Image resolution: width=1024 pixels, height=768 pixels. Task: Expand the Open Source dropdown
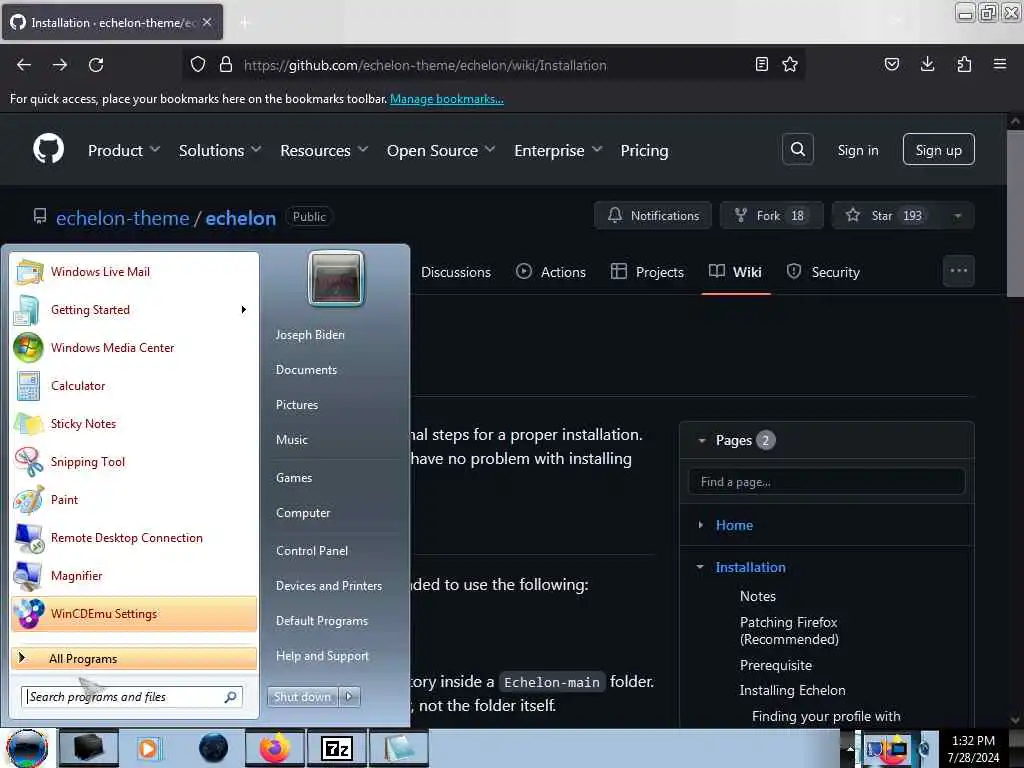tap(441, 150)
